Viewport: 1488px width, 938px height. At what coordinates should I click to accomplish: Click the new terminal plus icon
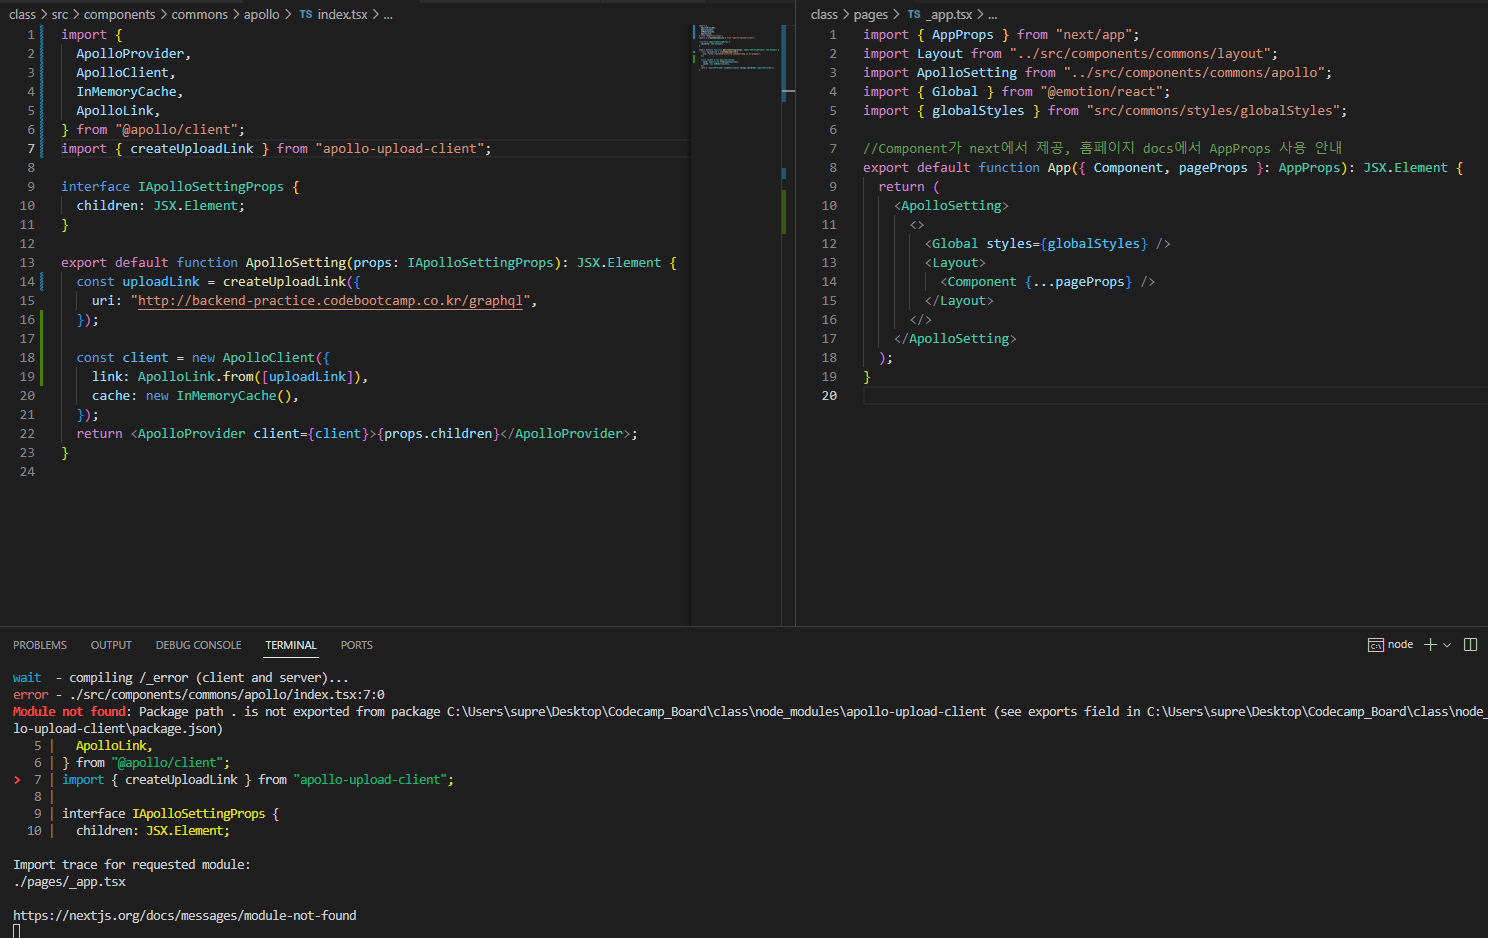coord(1430,645)
